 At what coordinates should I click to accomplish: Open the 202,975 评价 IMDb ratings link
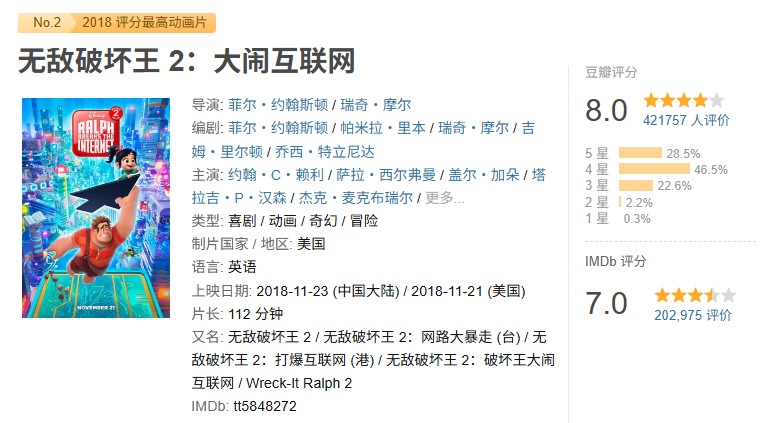pyautogui.click(x=693, y=315)
